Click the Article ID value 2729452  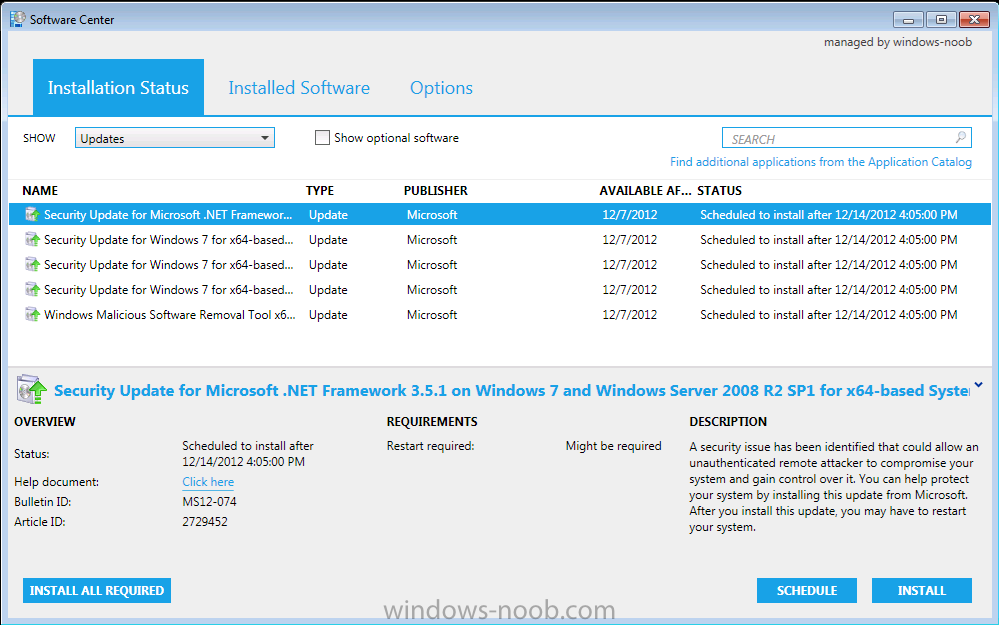(x=205, y=522)
